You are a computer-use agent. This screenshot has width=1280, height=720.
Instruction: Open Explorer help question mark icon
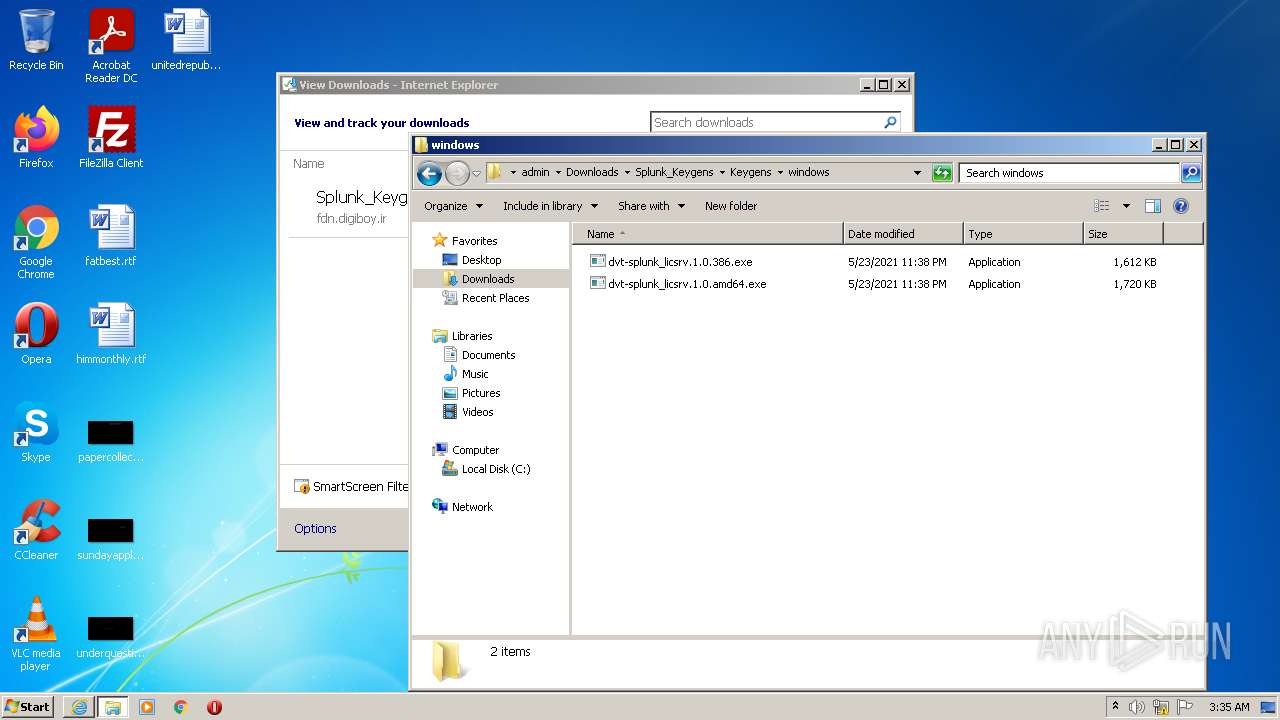click(x=1180, y=206)
